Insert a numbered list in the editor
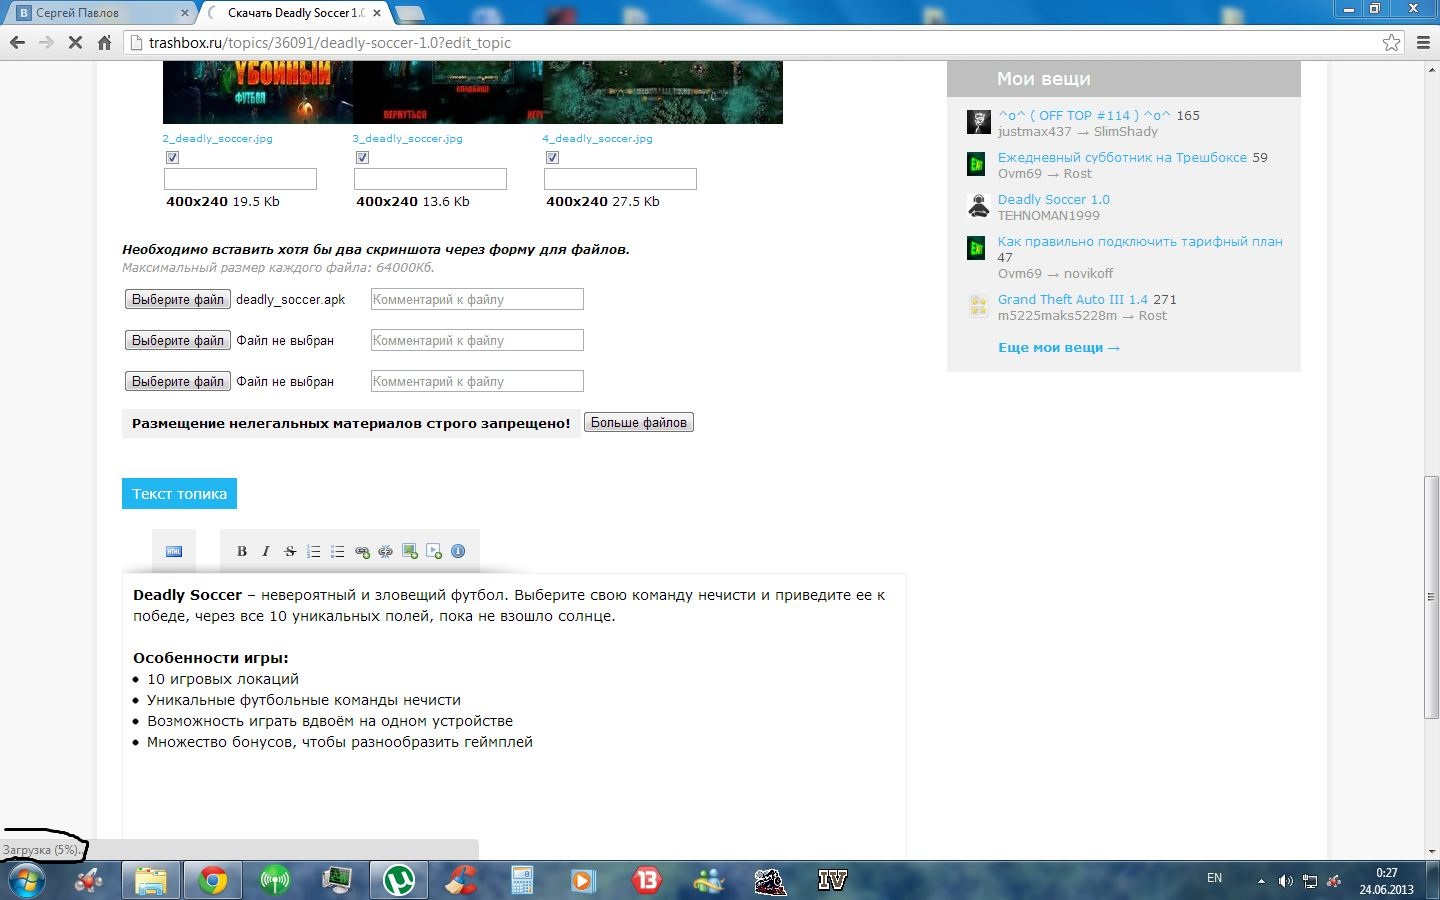Screen dimensions: 1440x900 pyautogui.click(x=314, y=551)
